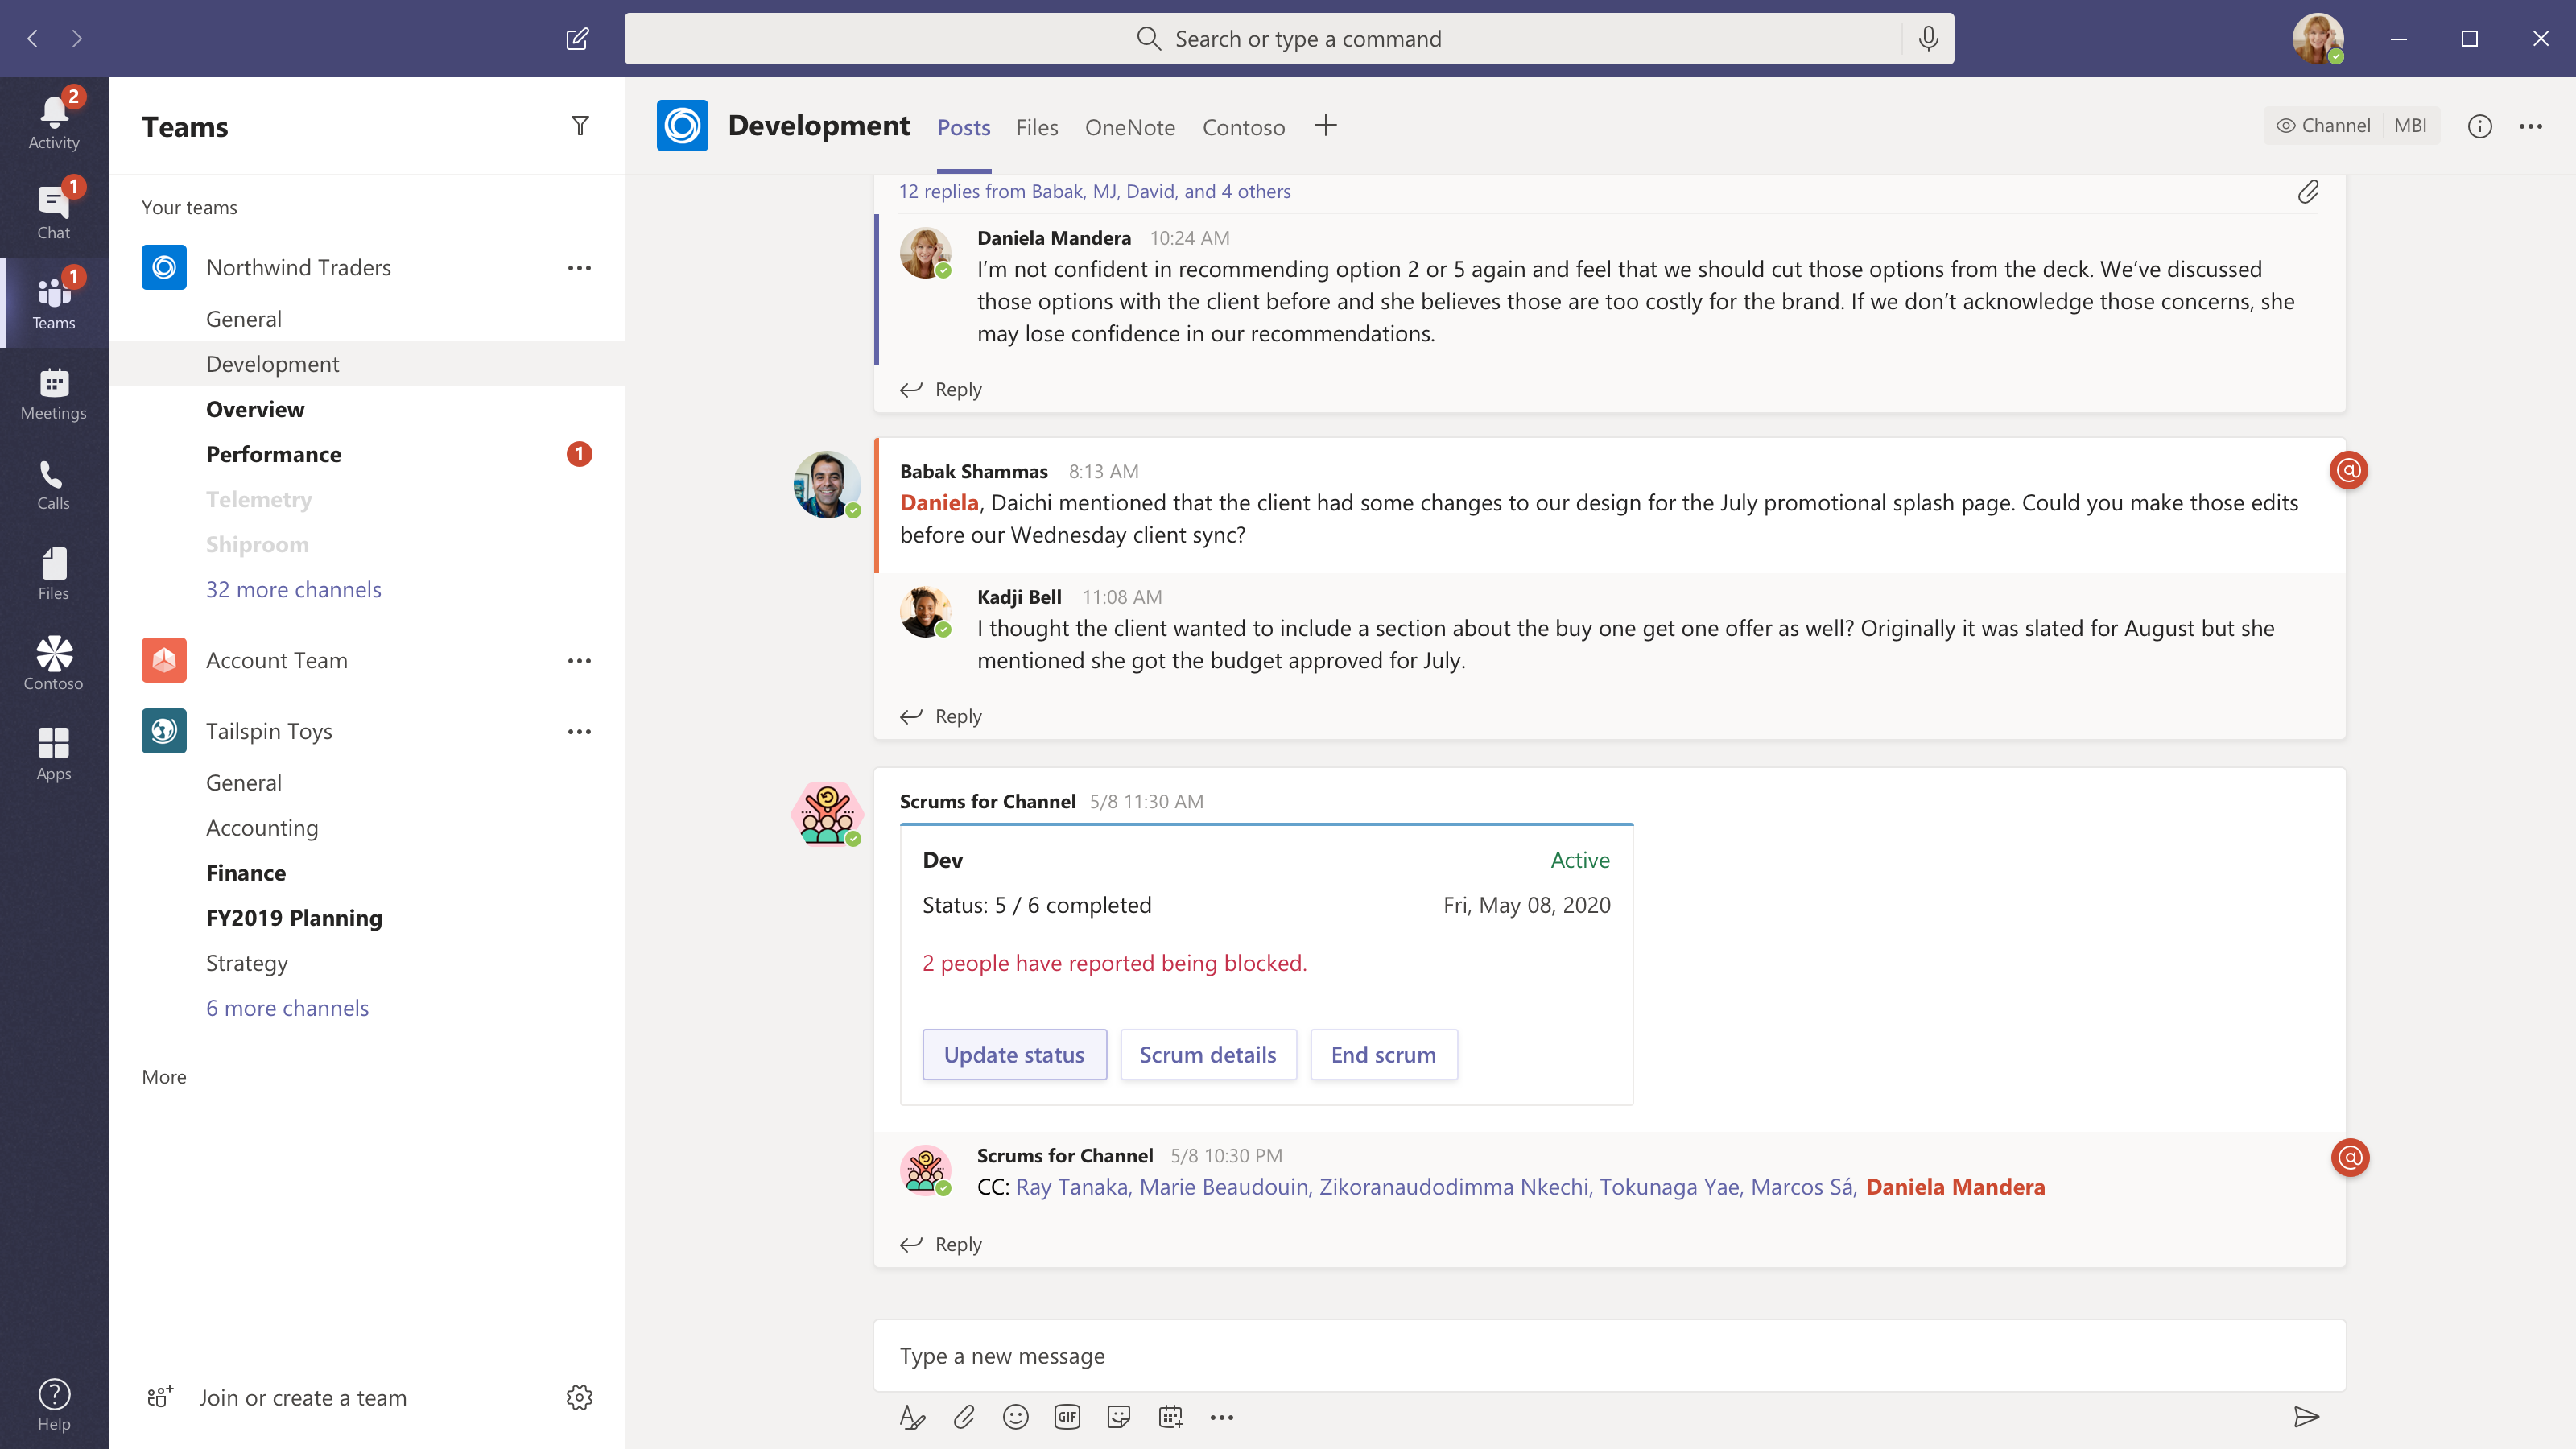2576x1449 pixels.
Task: Open the Performance channel
Action: point(274,454)
